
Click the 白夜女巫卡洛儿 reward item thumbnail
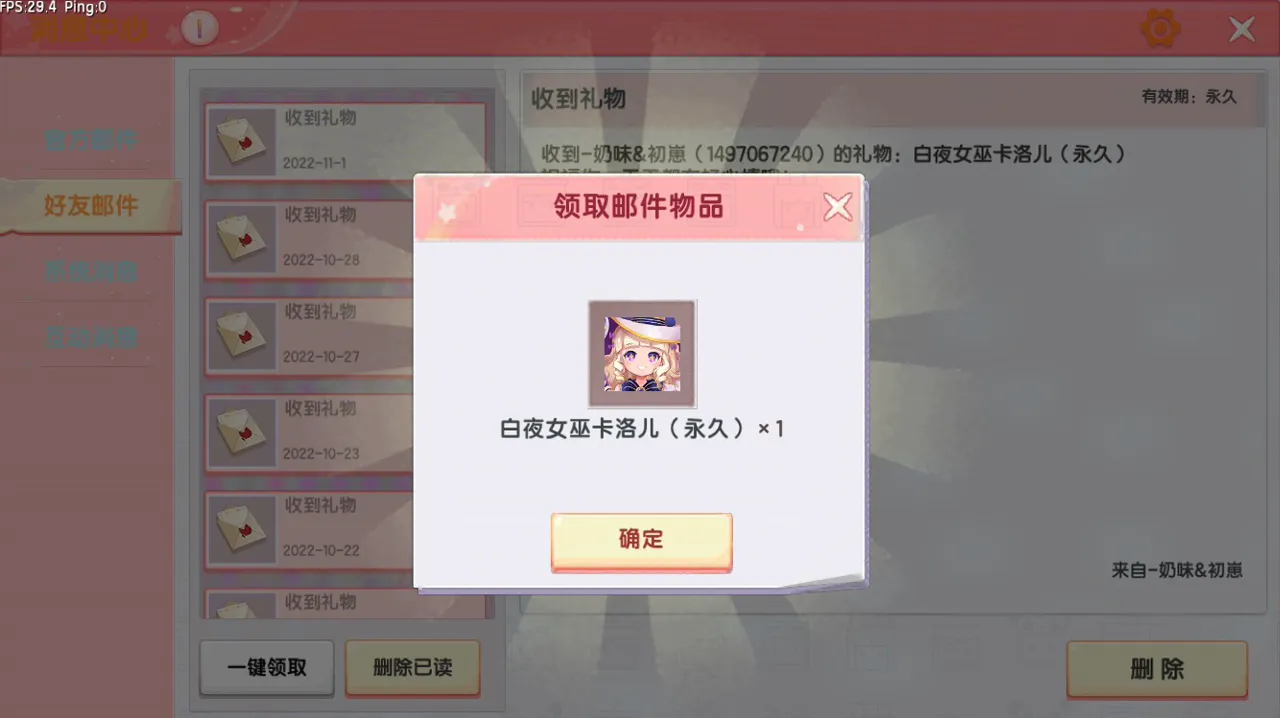pyautogui.click(x=642, y=353)
